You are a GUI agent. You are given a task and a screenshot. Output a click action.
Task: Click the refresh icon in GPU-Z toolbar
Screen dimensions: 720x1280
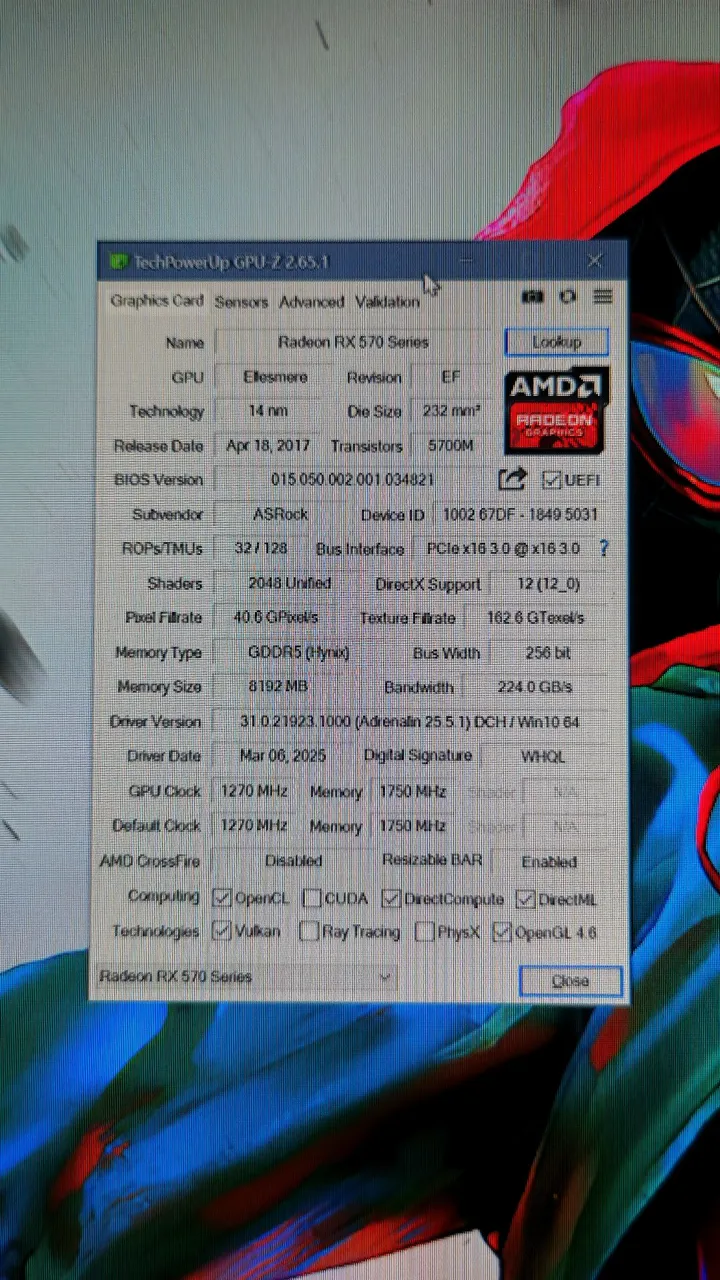(x=568, y=296)
